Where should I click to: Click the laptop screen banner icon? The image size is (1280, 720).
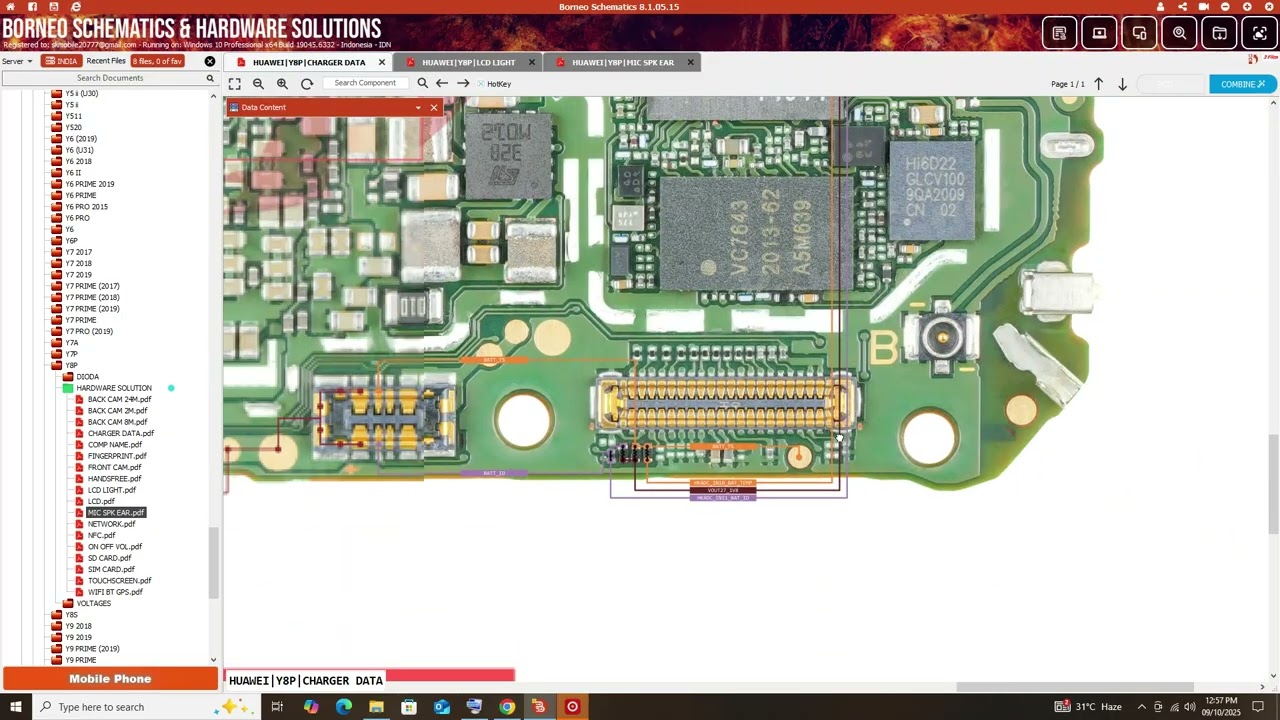[x=1099, y=33]
